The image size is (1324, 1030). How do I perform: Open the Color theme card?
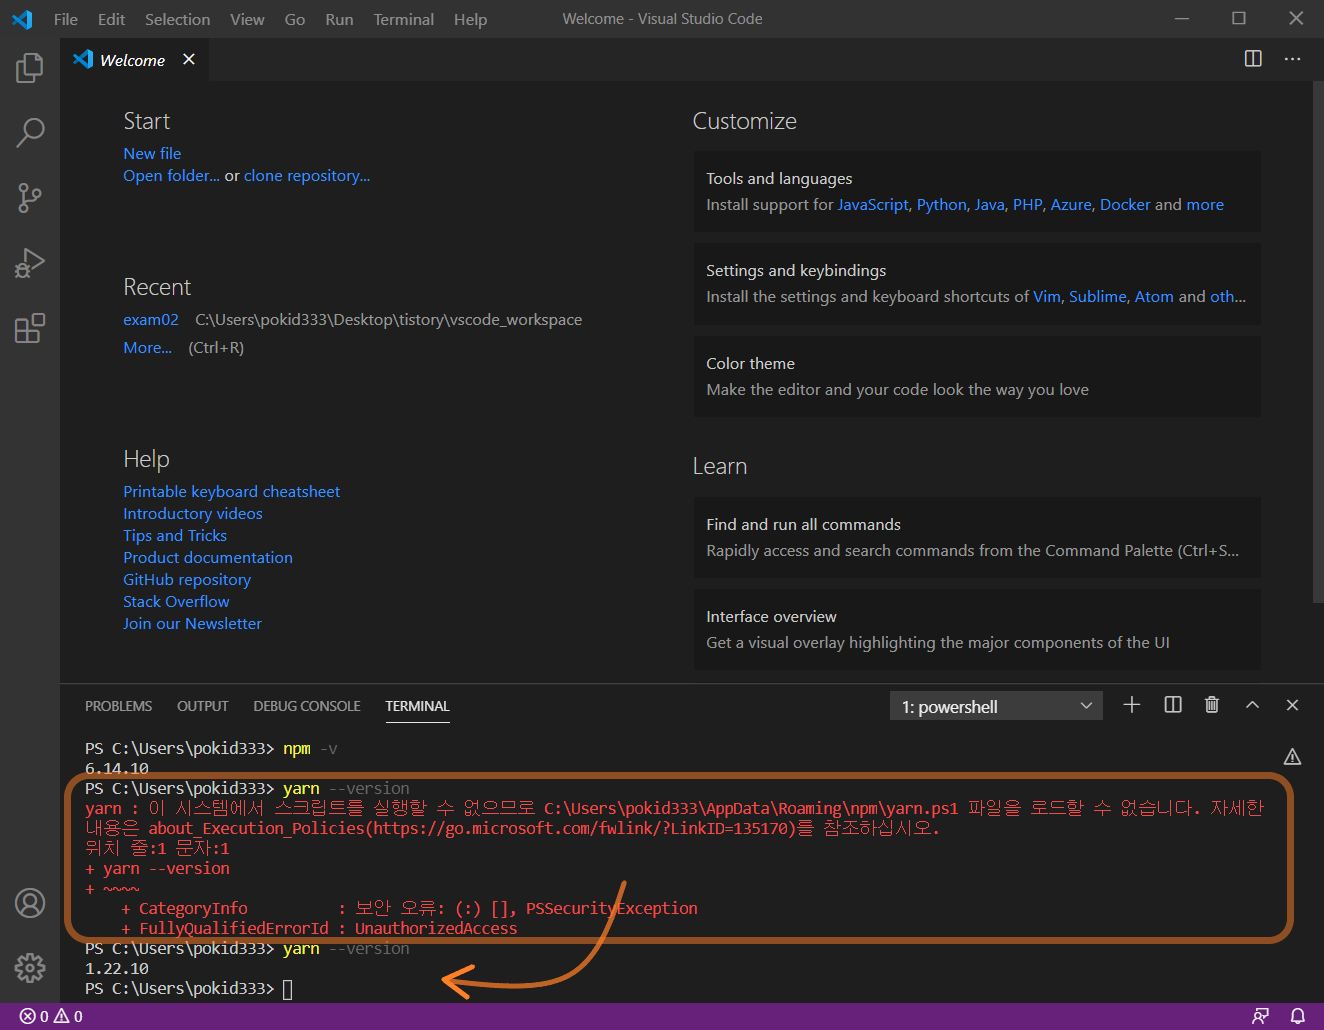[x=977, y=376]
